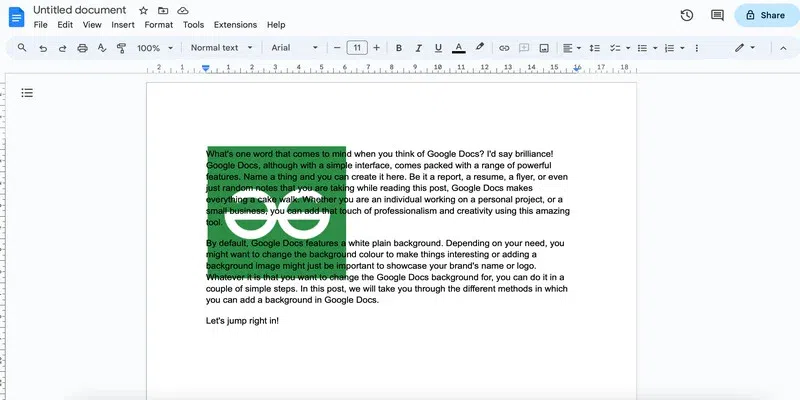
Task: Open the Insert menu
Action: (123, 24)
